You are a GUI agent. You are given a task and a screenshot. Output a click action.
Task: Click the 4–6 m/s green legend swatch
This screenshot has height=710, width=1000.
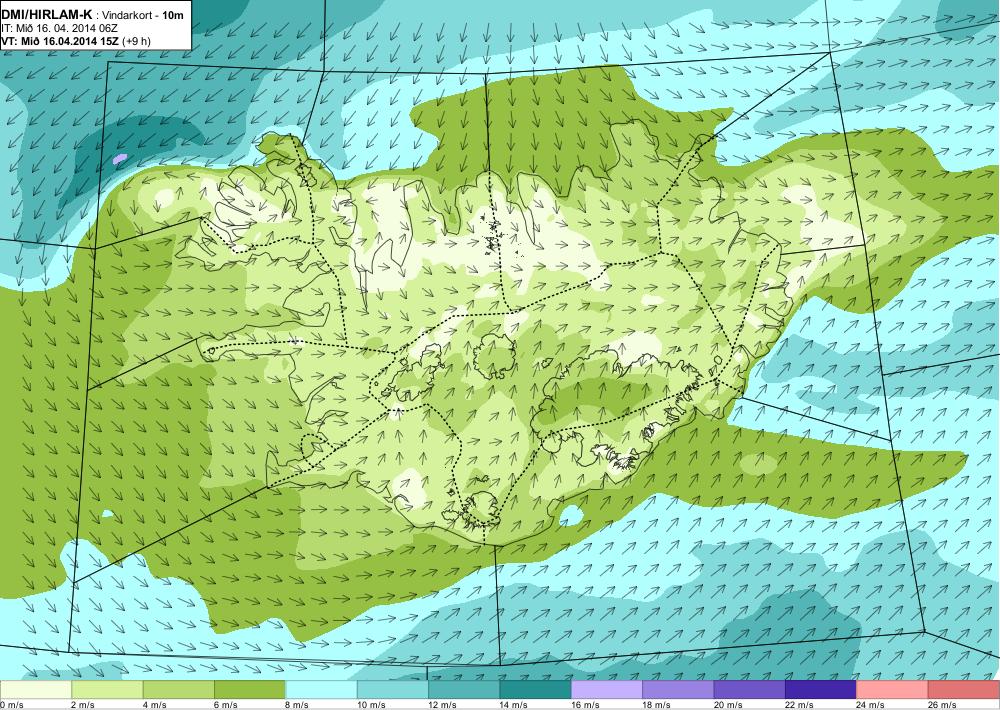tap(179, 690)
